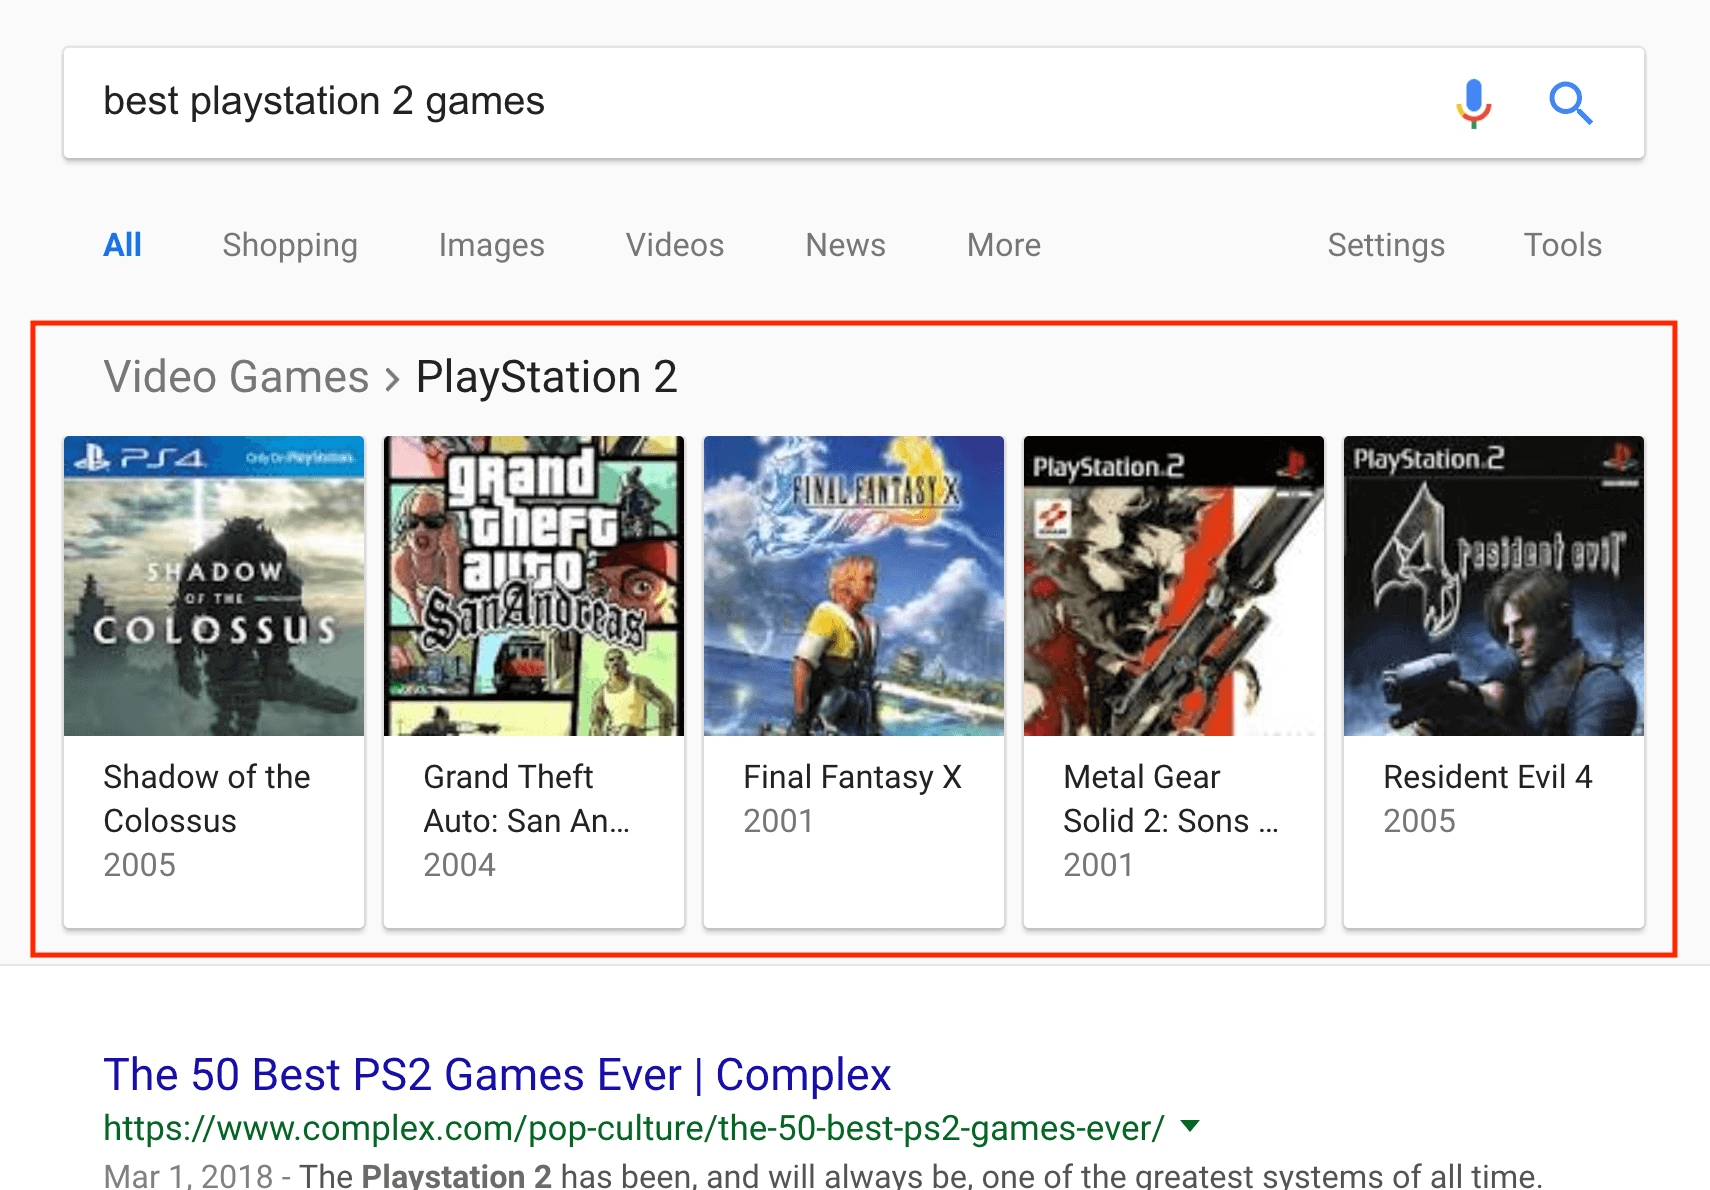Open the Resident Evil 4 cover image
This screenshot has width=1710, height=1190.
[1494, 586]
